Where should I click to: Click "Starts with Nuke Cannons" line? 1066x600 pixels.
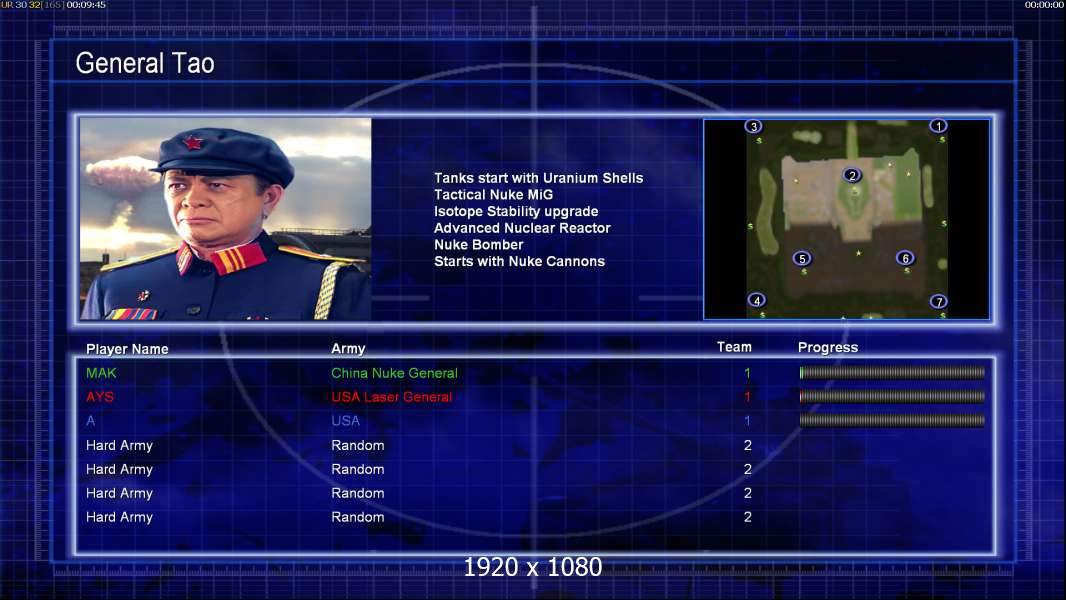tap(519, 261)
